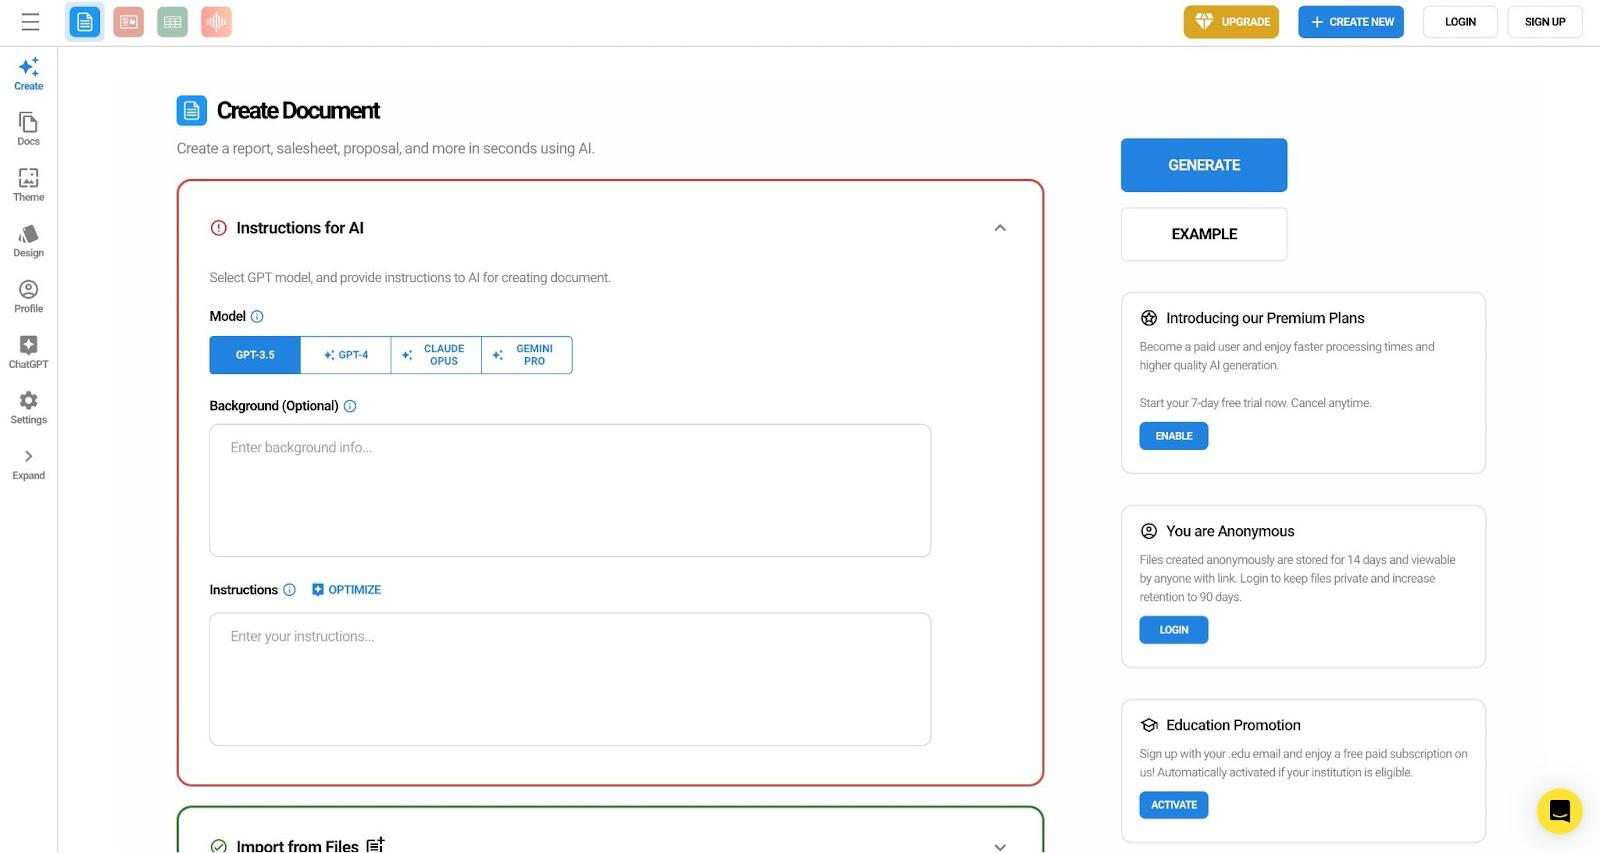Click the Create New button
Viewport: 1600px width, 853px height.
click(x=1351, y=22)
